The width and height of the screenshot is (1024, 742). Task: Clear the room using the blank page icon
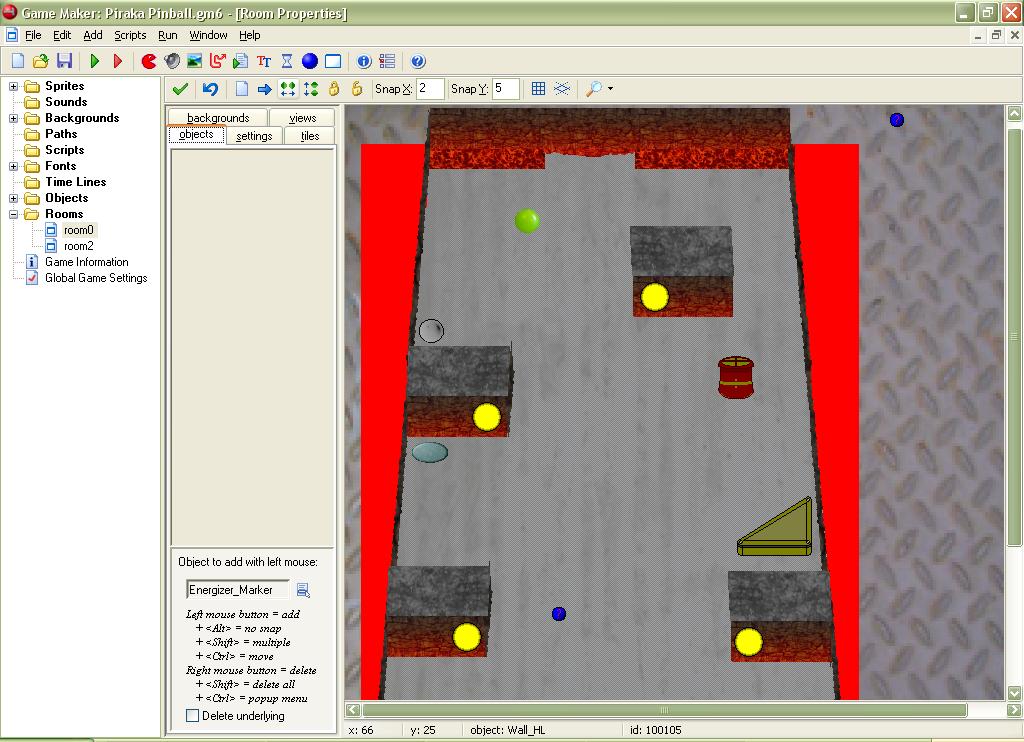pos(242,88)
